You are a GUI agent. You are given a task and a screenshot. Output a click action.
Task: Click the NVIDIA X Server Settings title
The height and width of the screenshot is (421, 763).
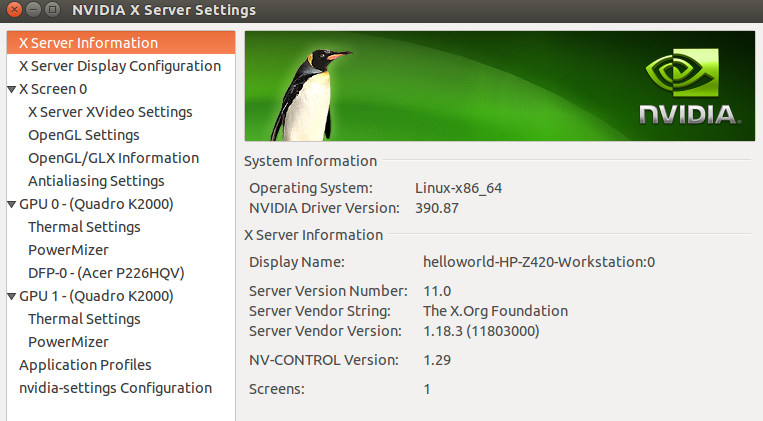[x=164, y=10]
